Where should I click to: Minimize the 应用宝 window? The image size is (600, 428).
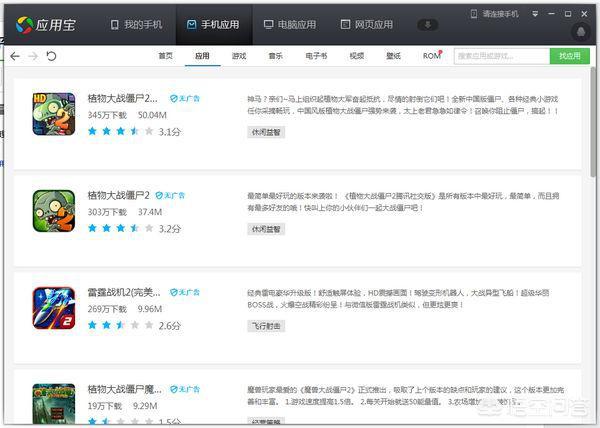[x=551, y=14]
